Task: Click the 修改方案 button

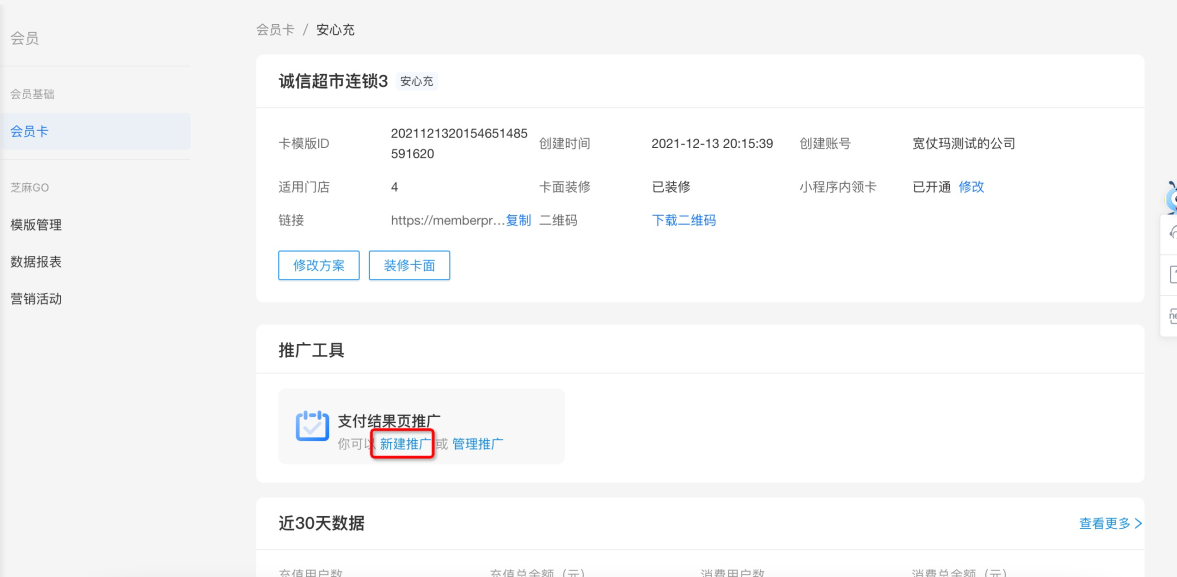Action: (x=319, y=265)
